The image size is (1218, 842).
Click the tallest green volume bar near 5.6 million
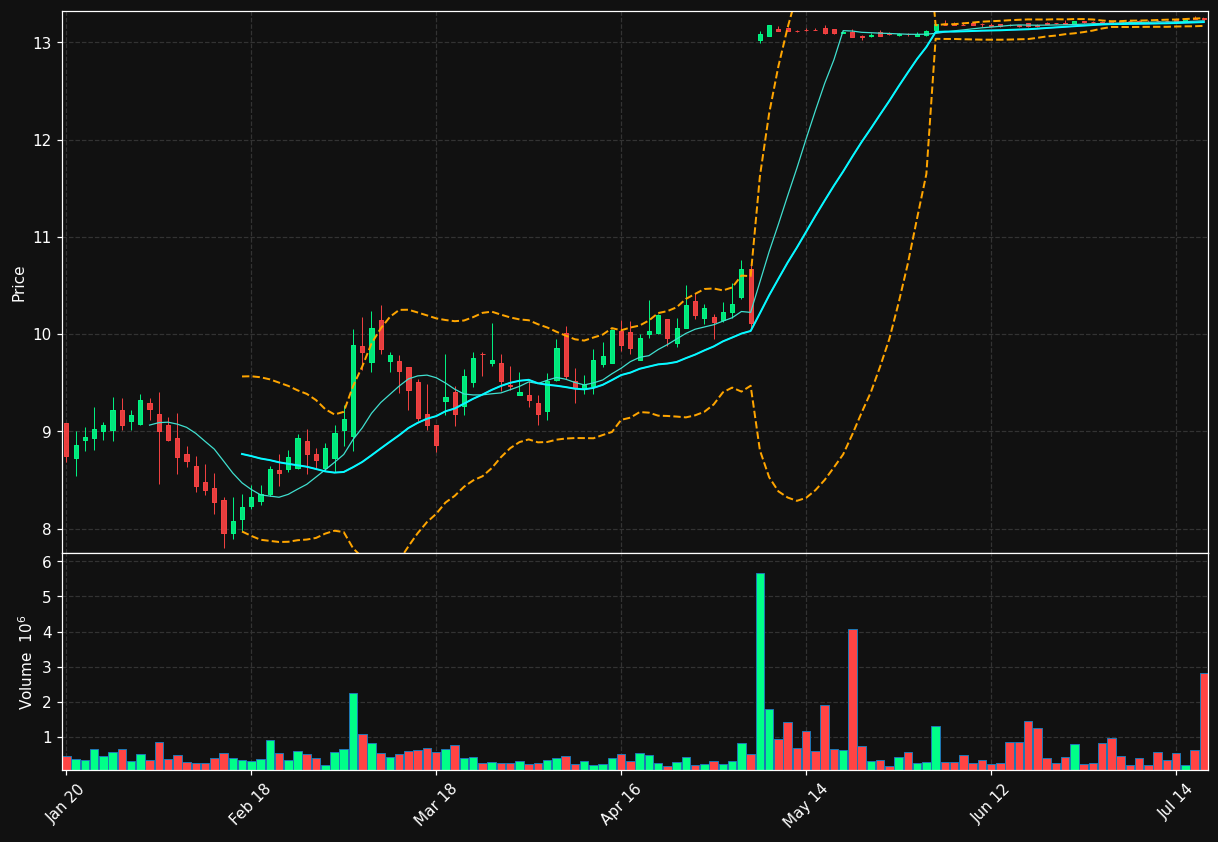coord(760,671)
